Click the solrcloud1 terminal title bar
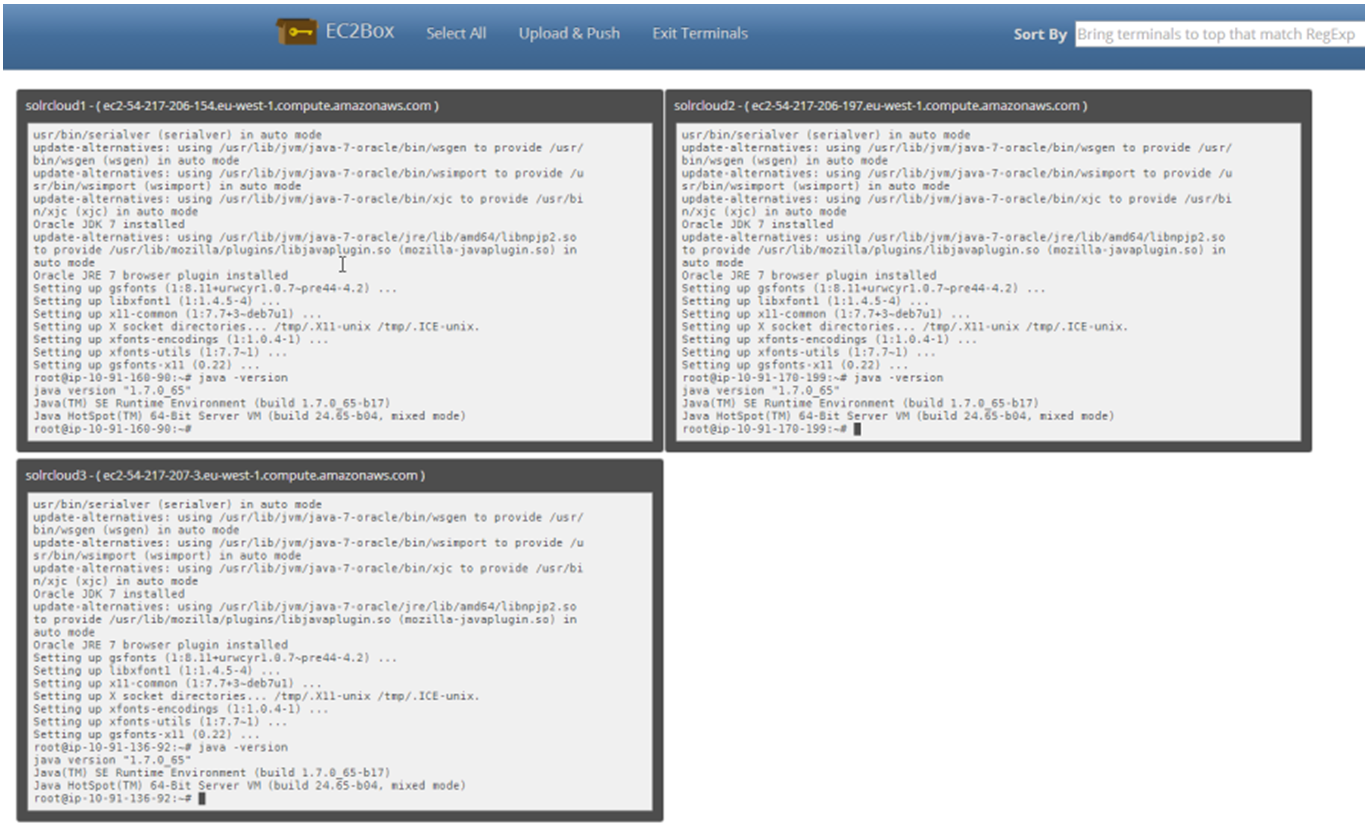Viewport: 1367px width, 823px height. [x=339, y=105]
